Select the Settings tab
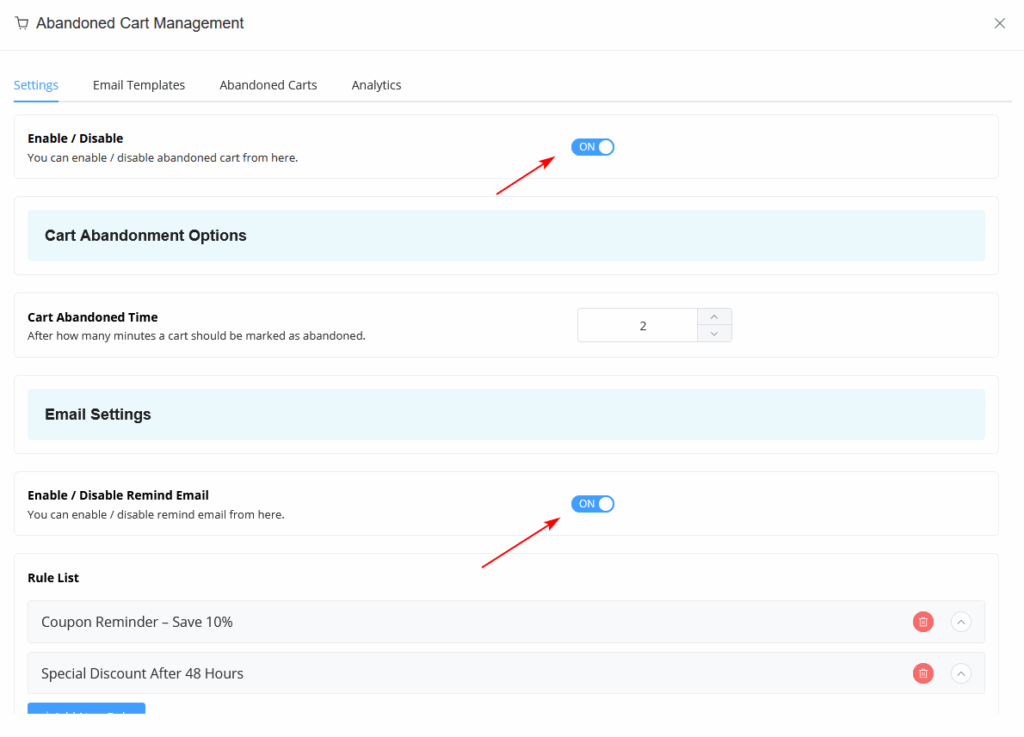The image size is (1024, 737). pyautogui.click(x=36, y=85)
